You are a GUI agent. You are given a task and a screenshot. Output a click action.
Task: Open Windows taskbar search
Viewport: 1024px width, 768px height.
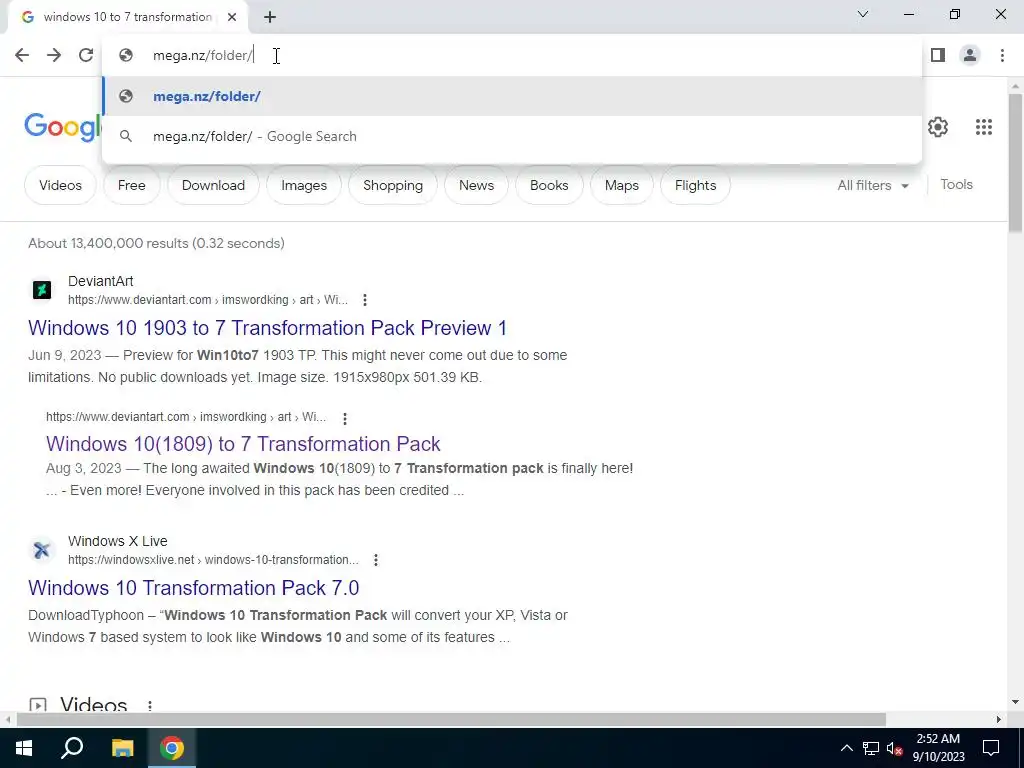(72, 748)
